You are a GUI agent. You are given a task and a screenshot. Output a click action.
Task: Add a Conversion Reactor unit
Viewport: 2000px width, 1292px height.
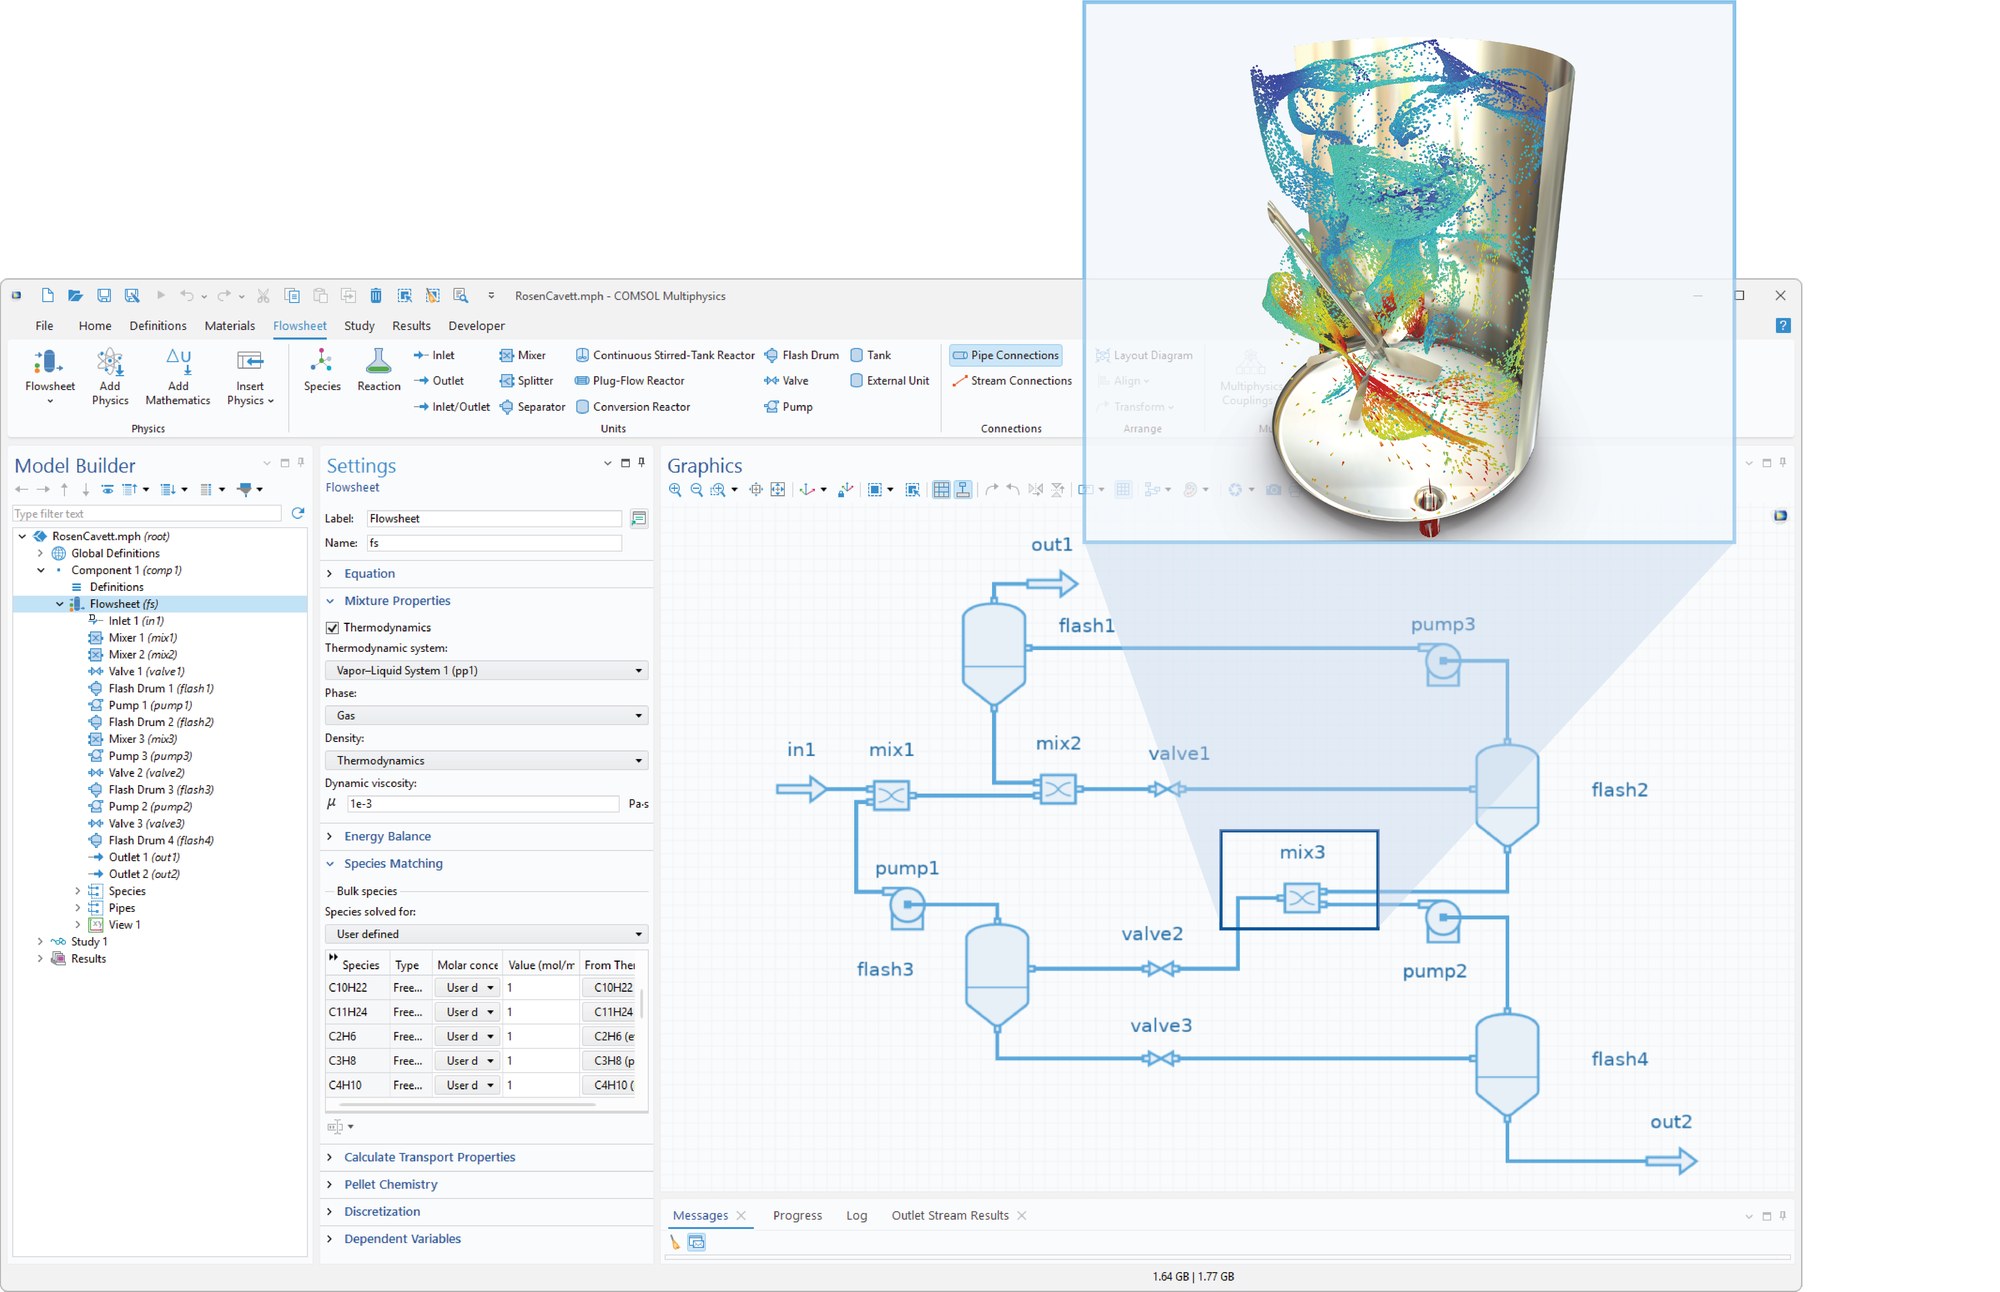tap(633, 407)
